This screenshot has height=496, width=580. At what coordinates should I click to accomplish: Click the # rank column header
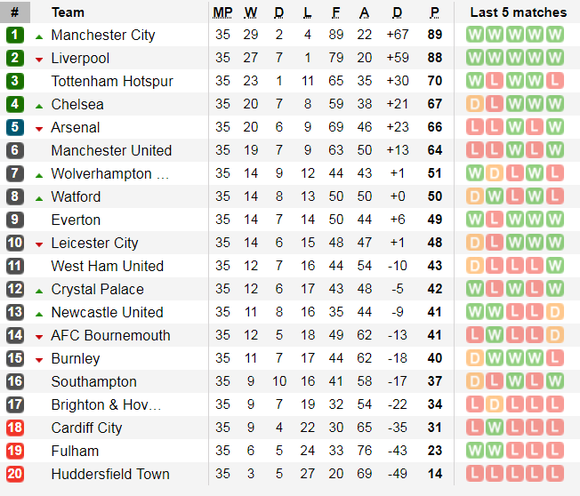(x=15, y=12)
